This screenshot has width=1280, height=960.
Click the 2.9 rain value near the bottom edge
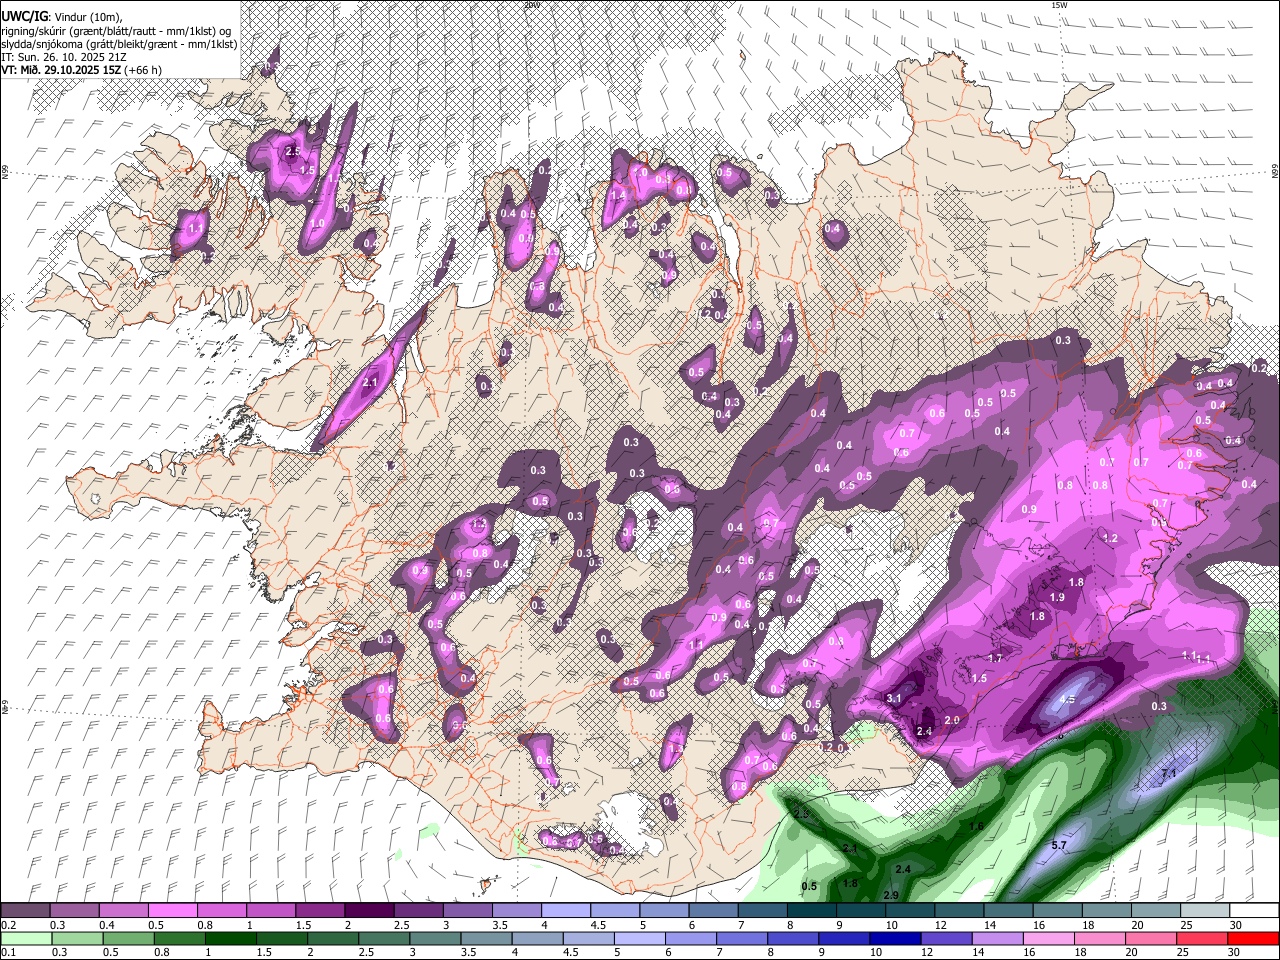click(891, 894)
